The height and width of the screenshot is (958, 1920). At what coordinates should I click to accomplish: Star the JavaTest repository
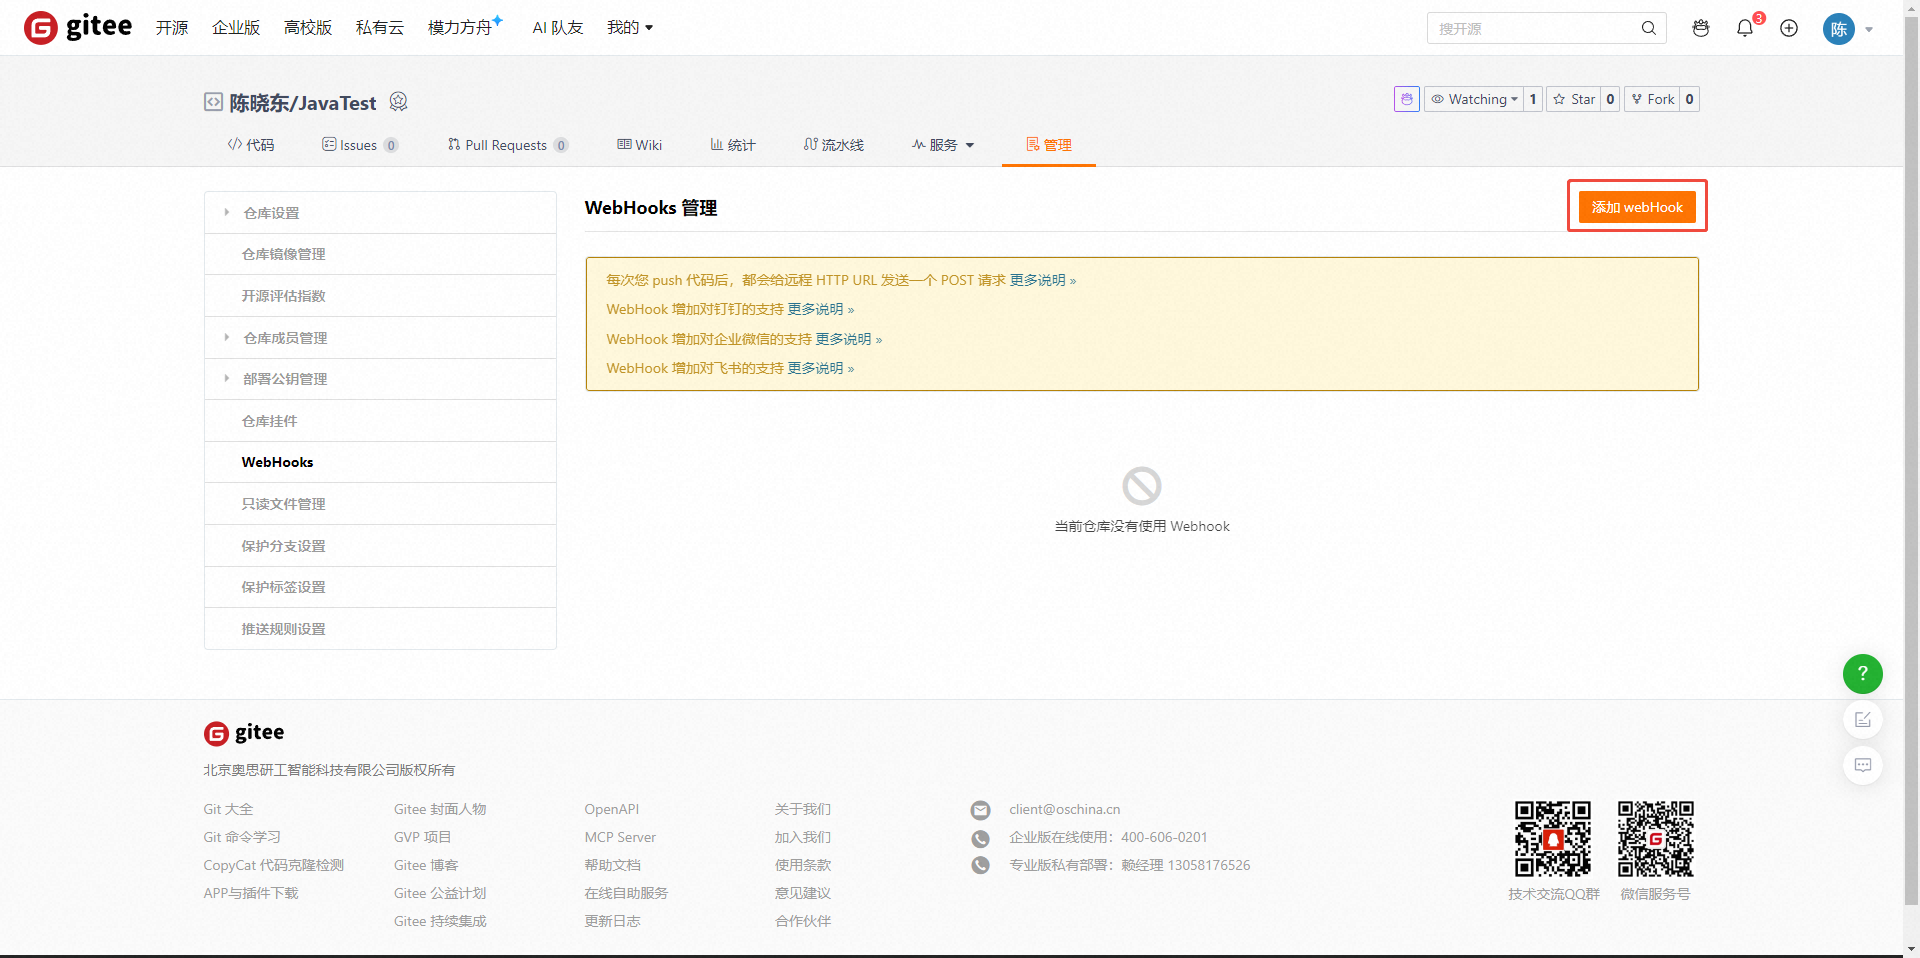pos(1573,99)
